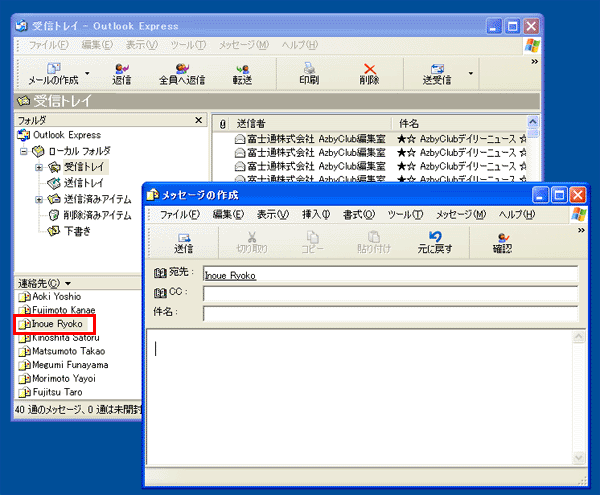Open File (ファイル) menu in Outlook Express window
The width and height of the screenshot is (600, 495).
[49, 45]
